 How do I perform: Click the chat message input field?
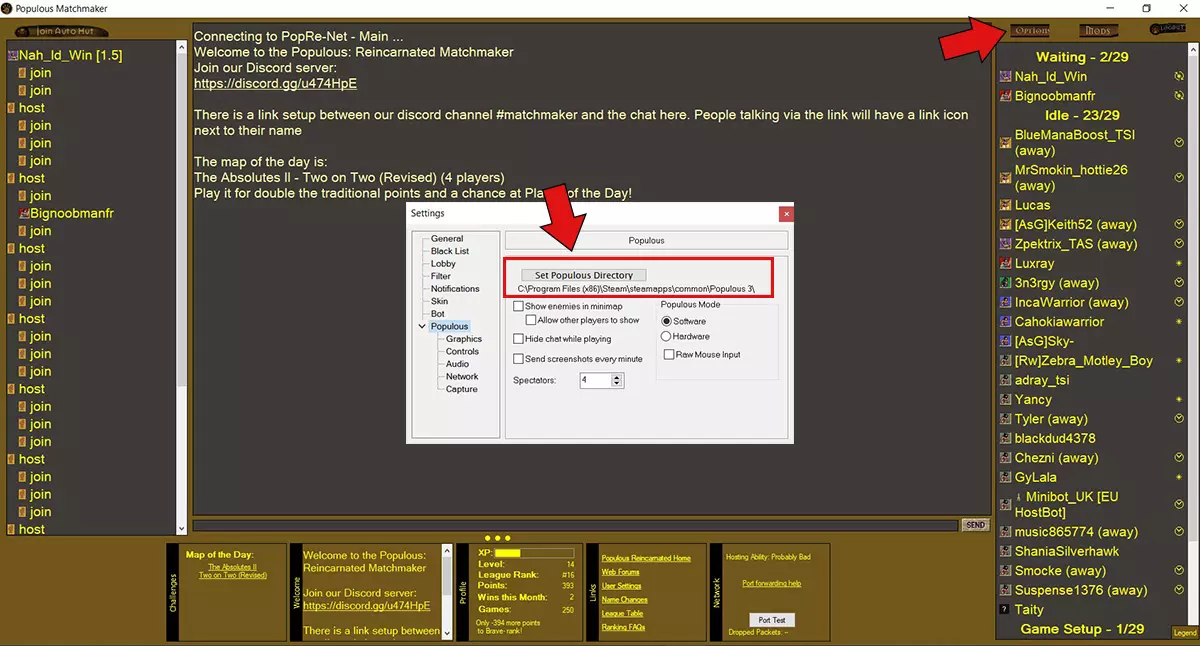pyautogui.click(x=575, y=525)
